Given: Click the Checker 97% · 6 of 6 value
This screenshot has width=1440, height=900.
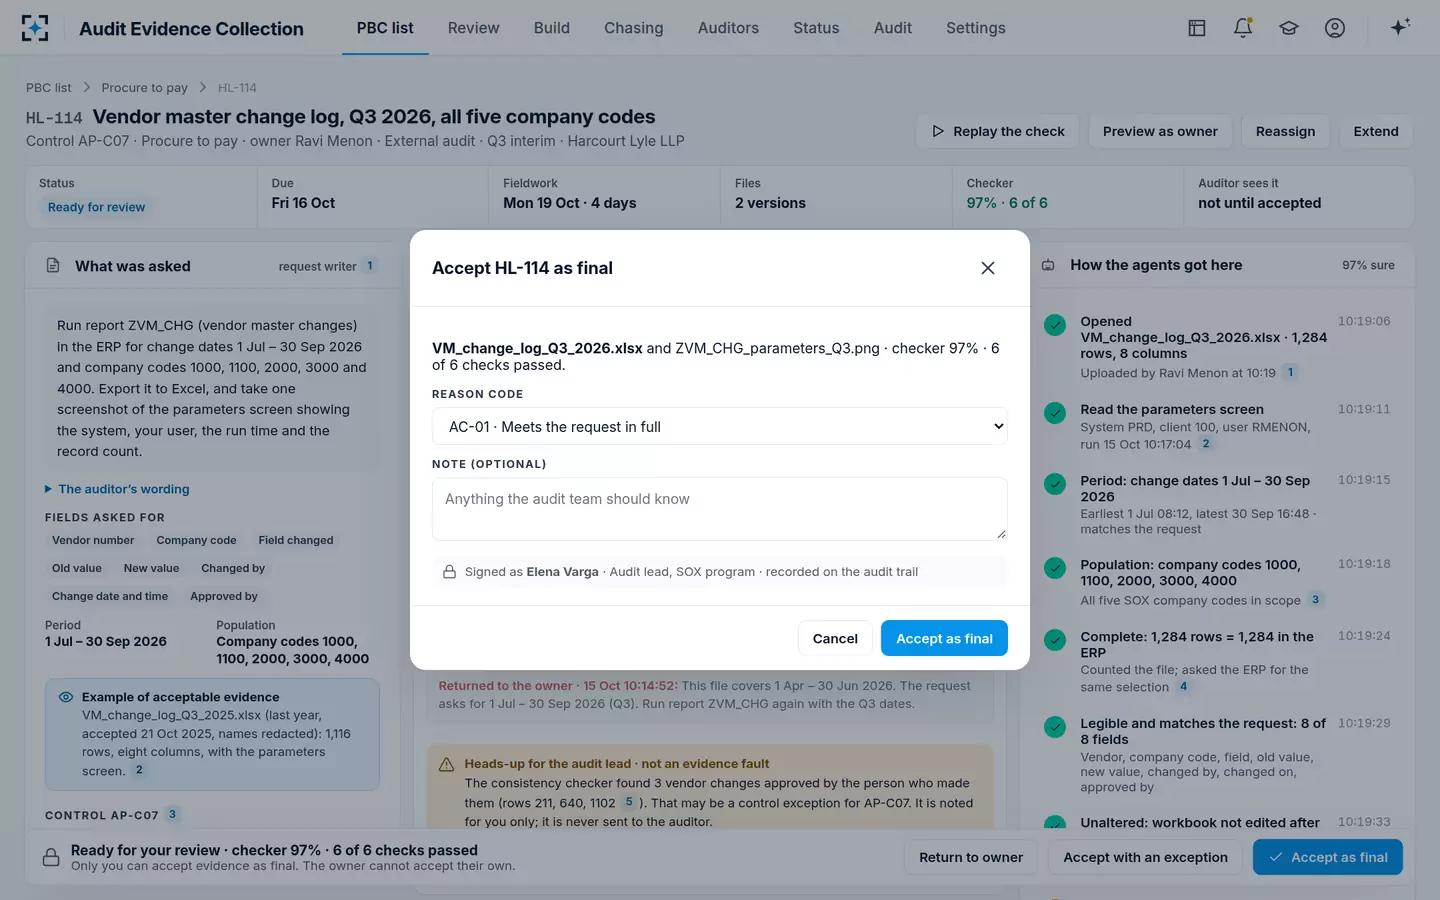Looking at the screenshot, I should point(1007,203).
